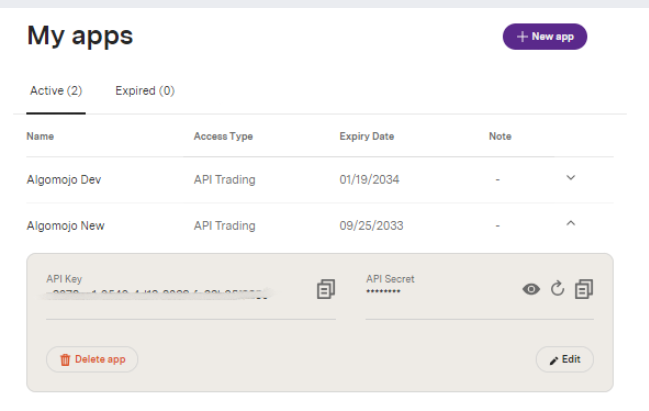Create a new app
649x411 pixels.
pyautogui.click(x=545, y=36)
